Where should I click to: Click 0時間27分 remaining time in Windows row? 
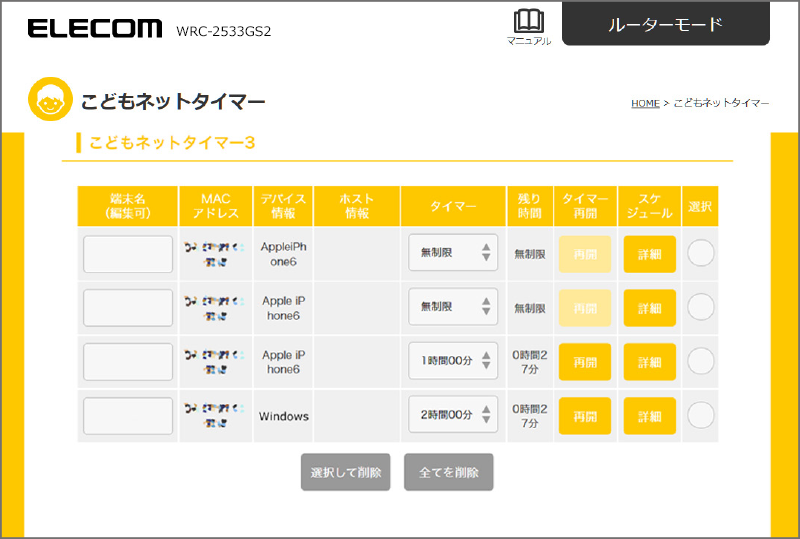click(x=530, y=416)
